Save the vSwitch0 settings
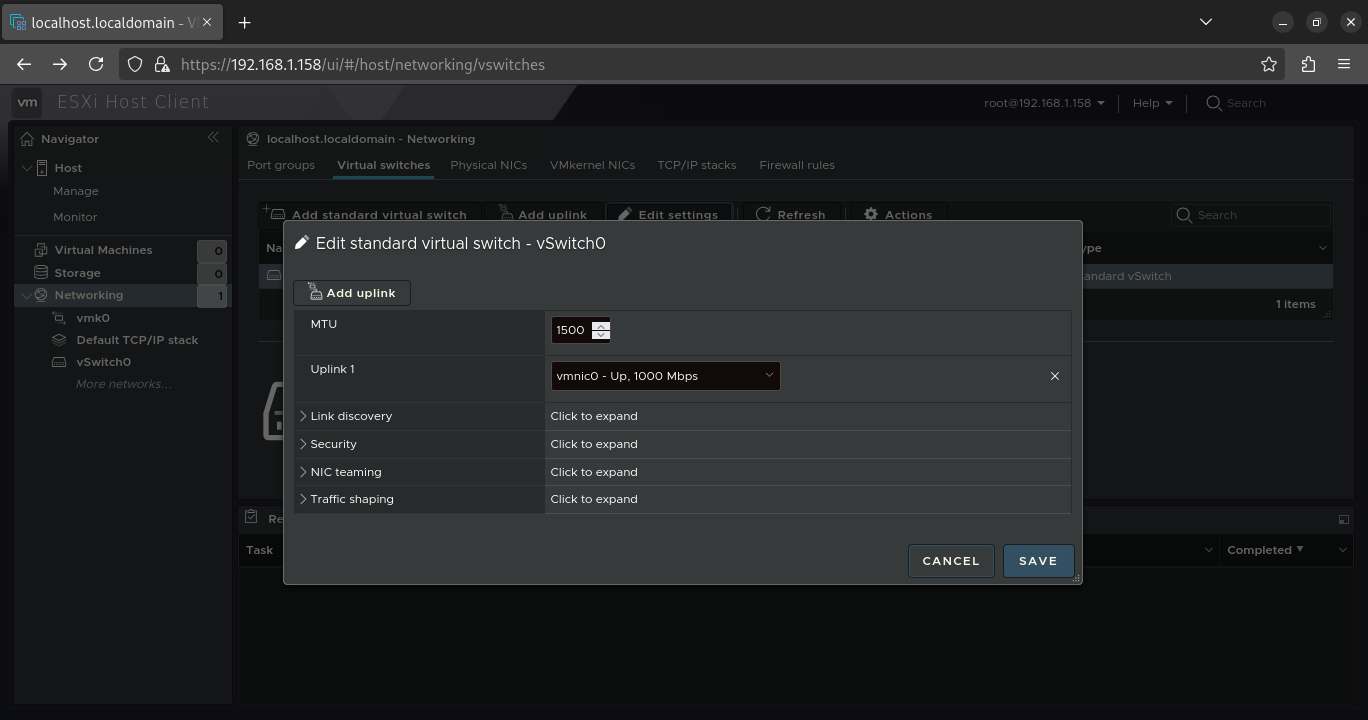The height and width of the screenshot is (720, 1368). point(1038,561)
